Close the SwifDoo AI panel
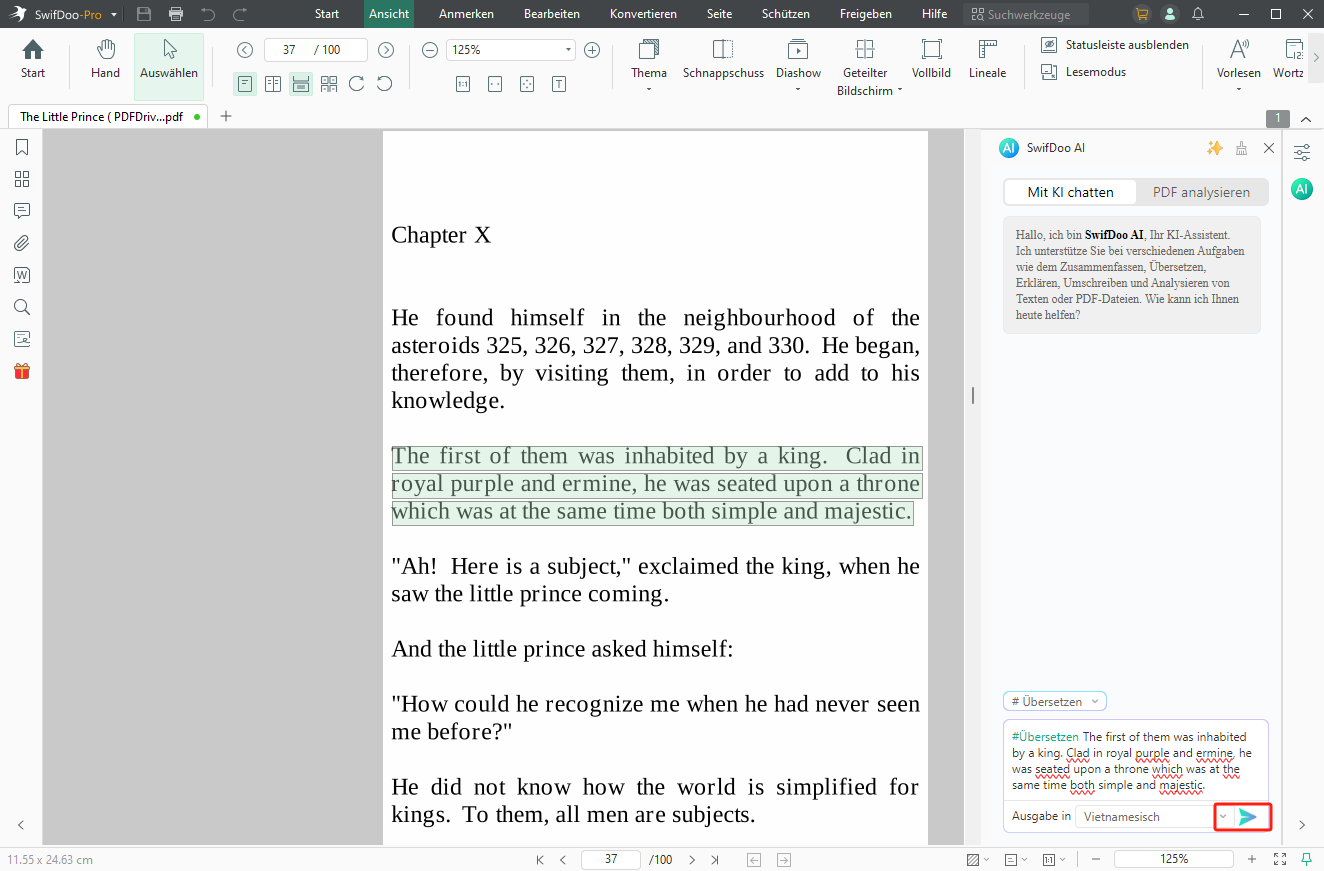This screenshot has width=1324, height=871. click(x=1269, y=148)
